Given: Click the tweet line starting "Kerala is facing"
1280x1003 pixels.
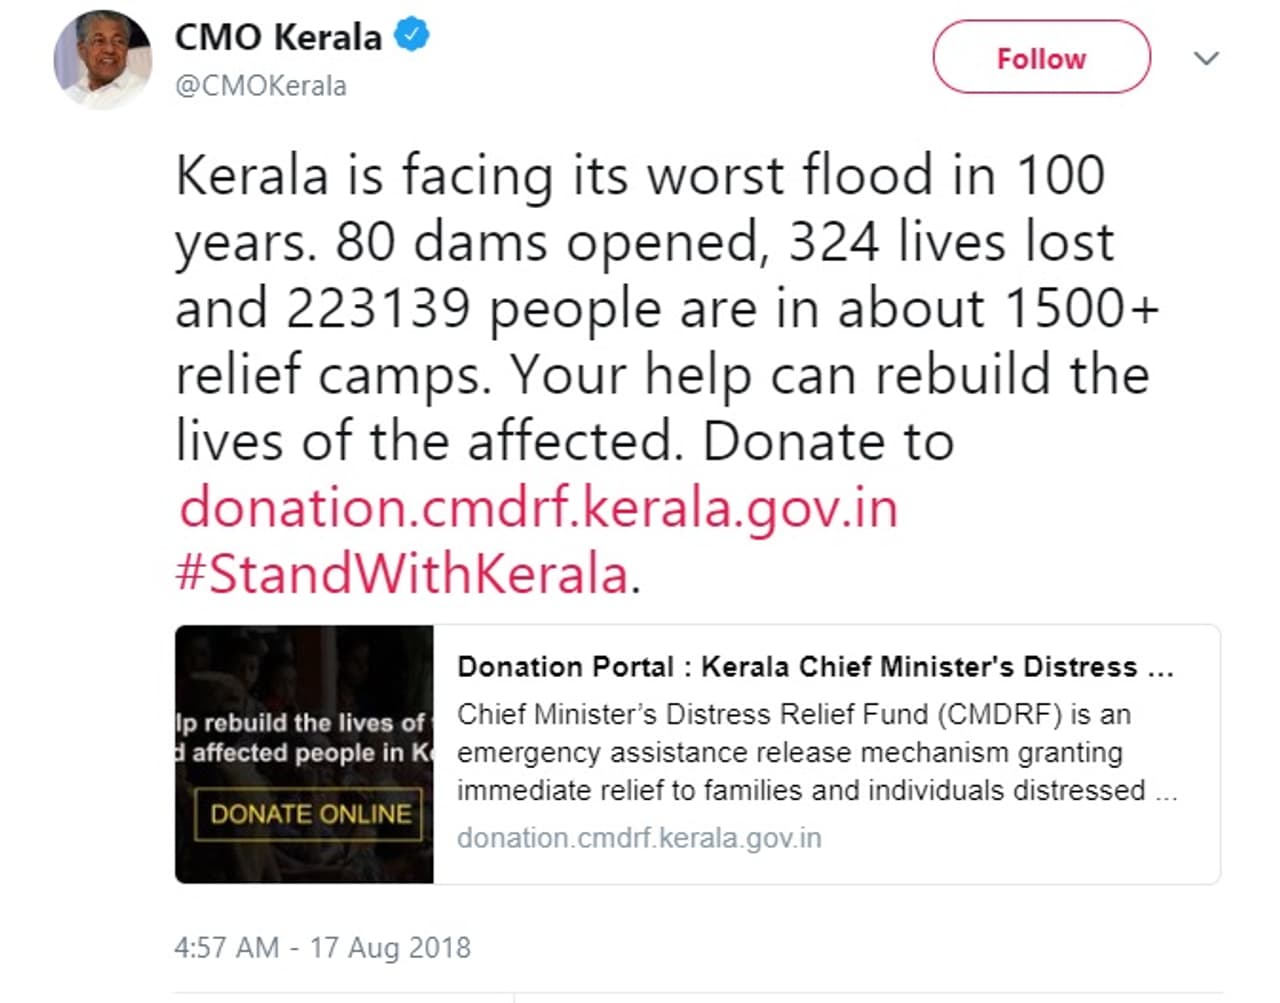Looking at the screenshot, I should click(640, 175).
